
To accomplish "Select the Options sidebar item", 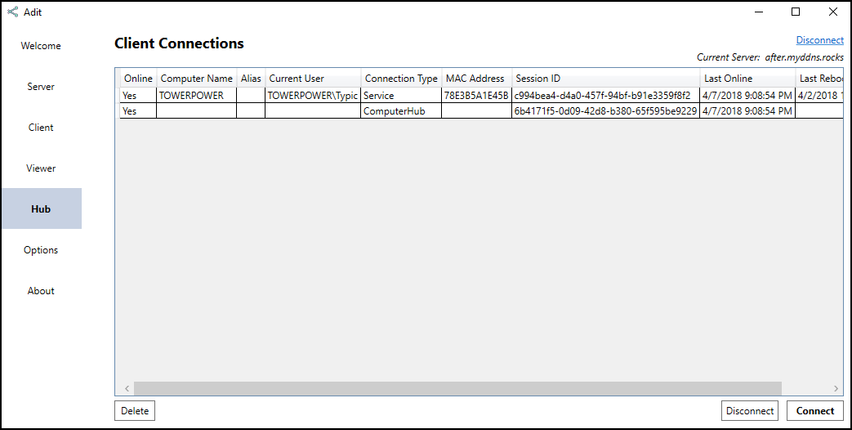I will (x=41, y=250).
